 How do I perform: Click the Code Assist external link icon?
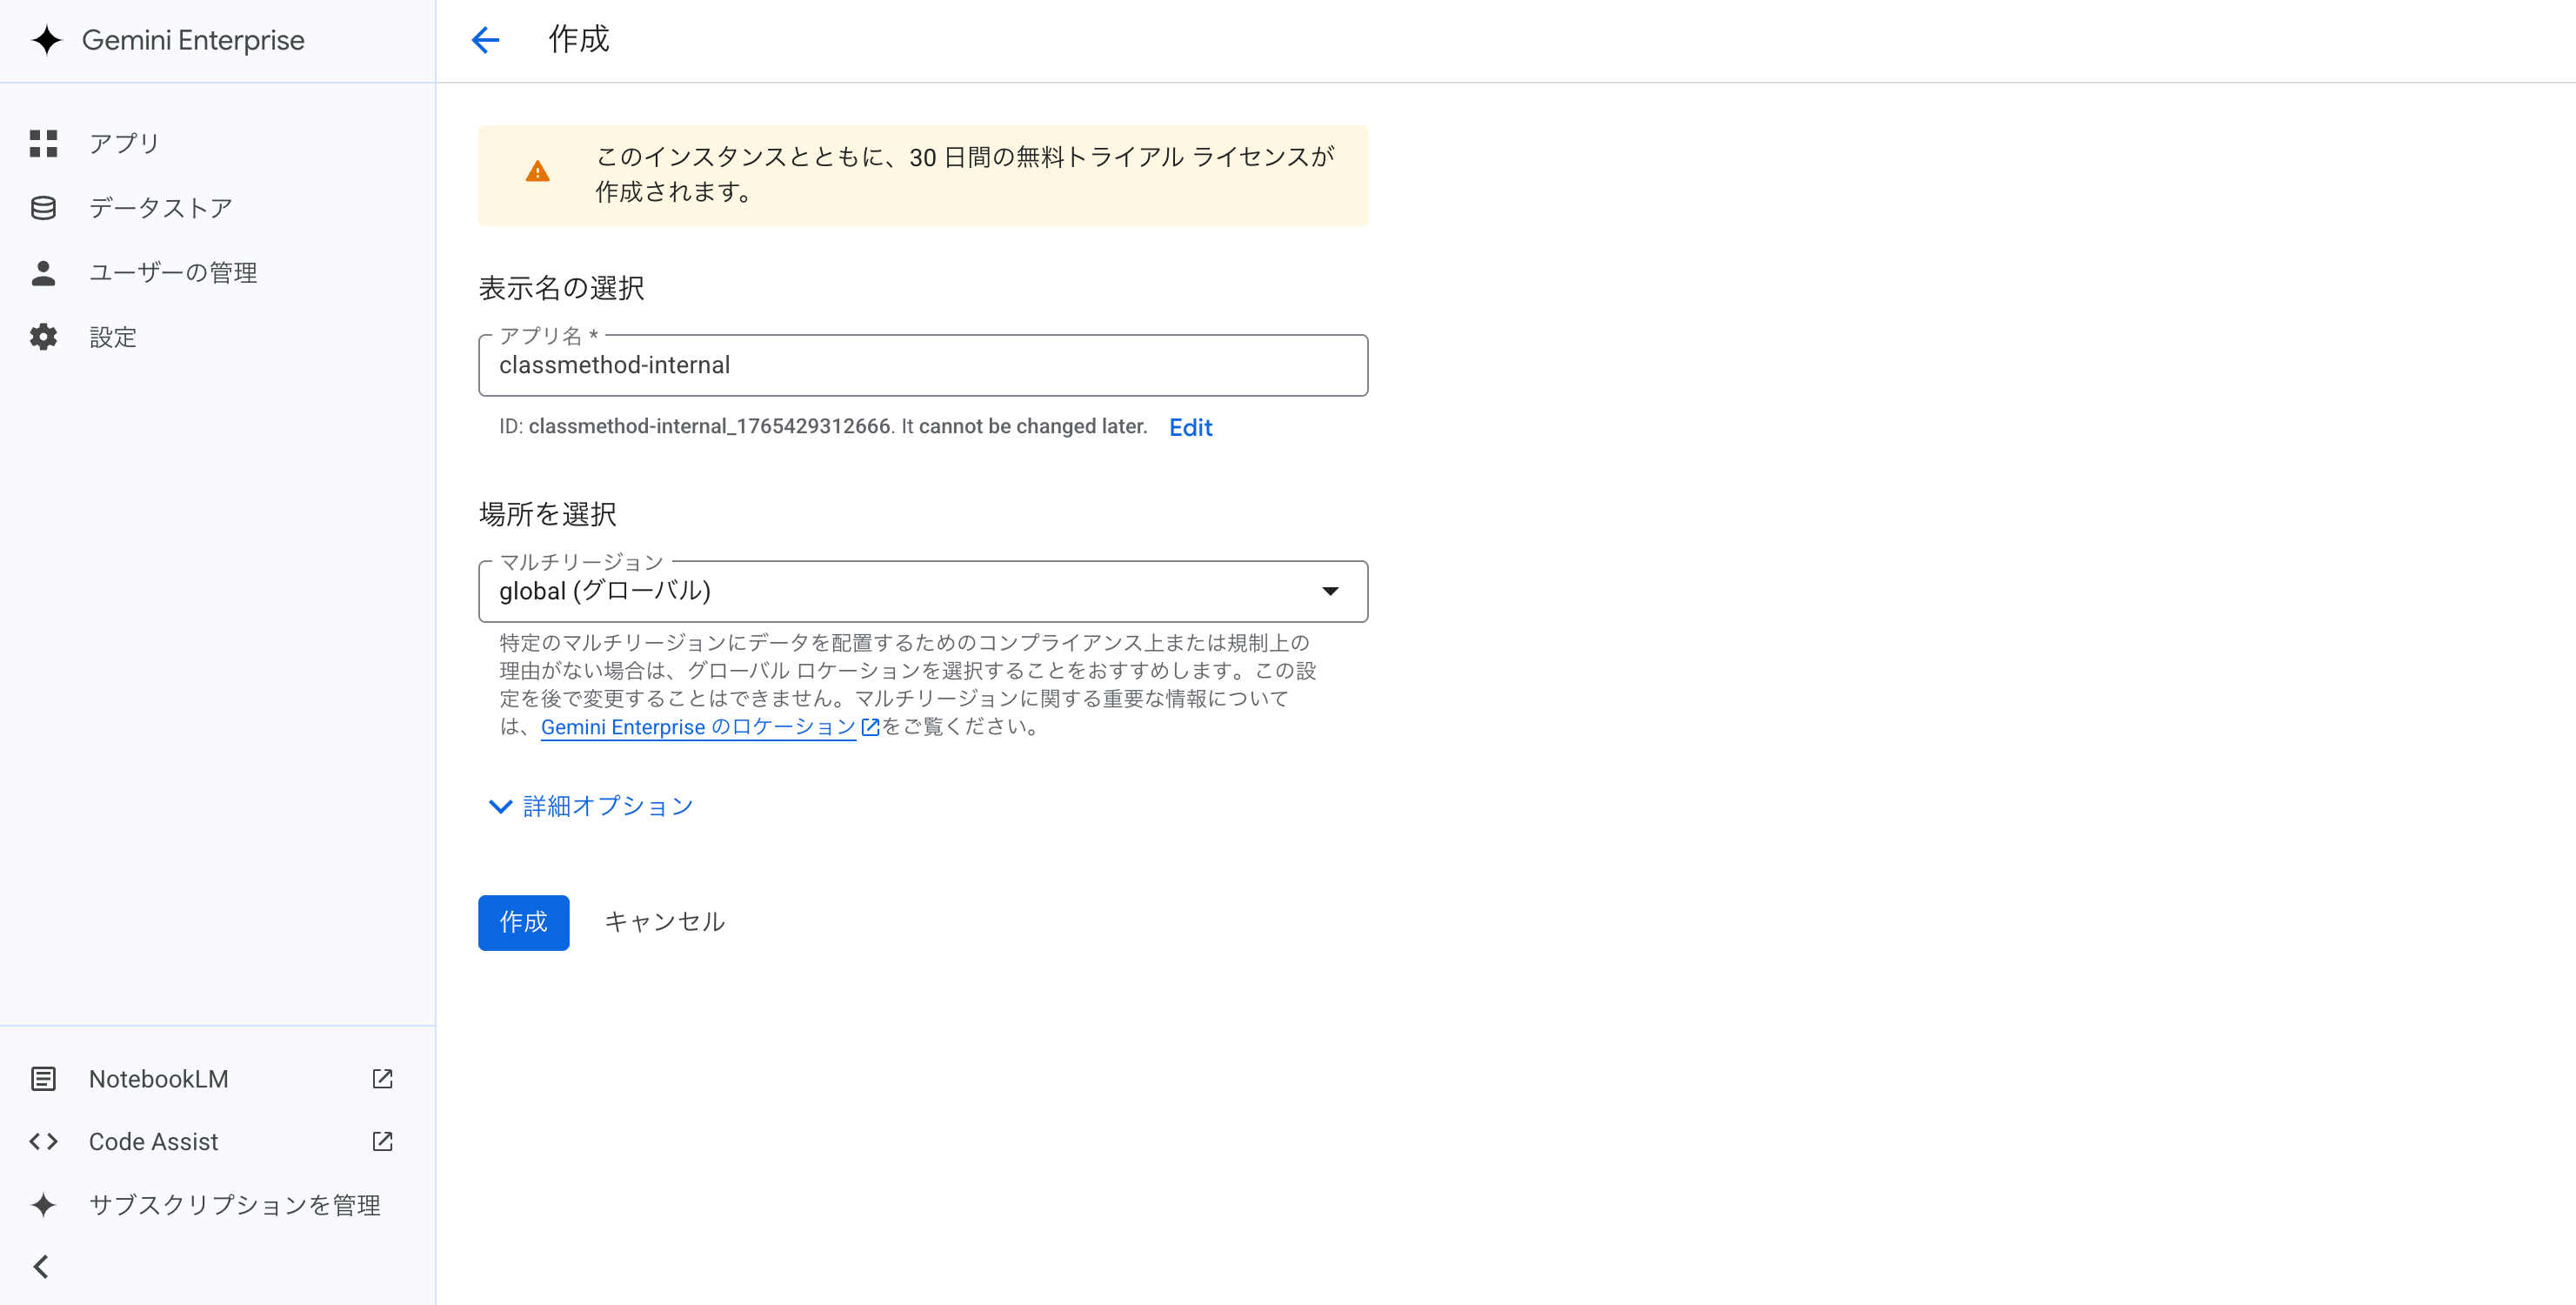click(x=382, y=1141)
